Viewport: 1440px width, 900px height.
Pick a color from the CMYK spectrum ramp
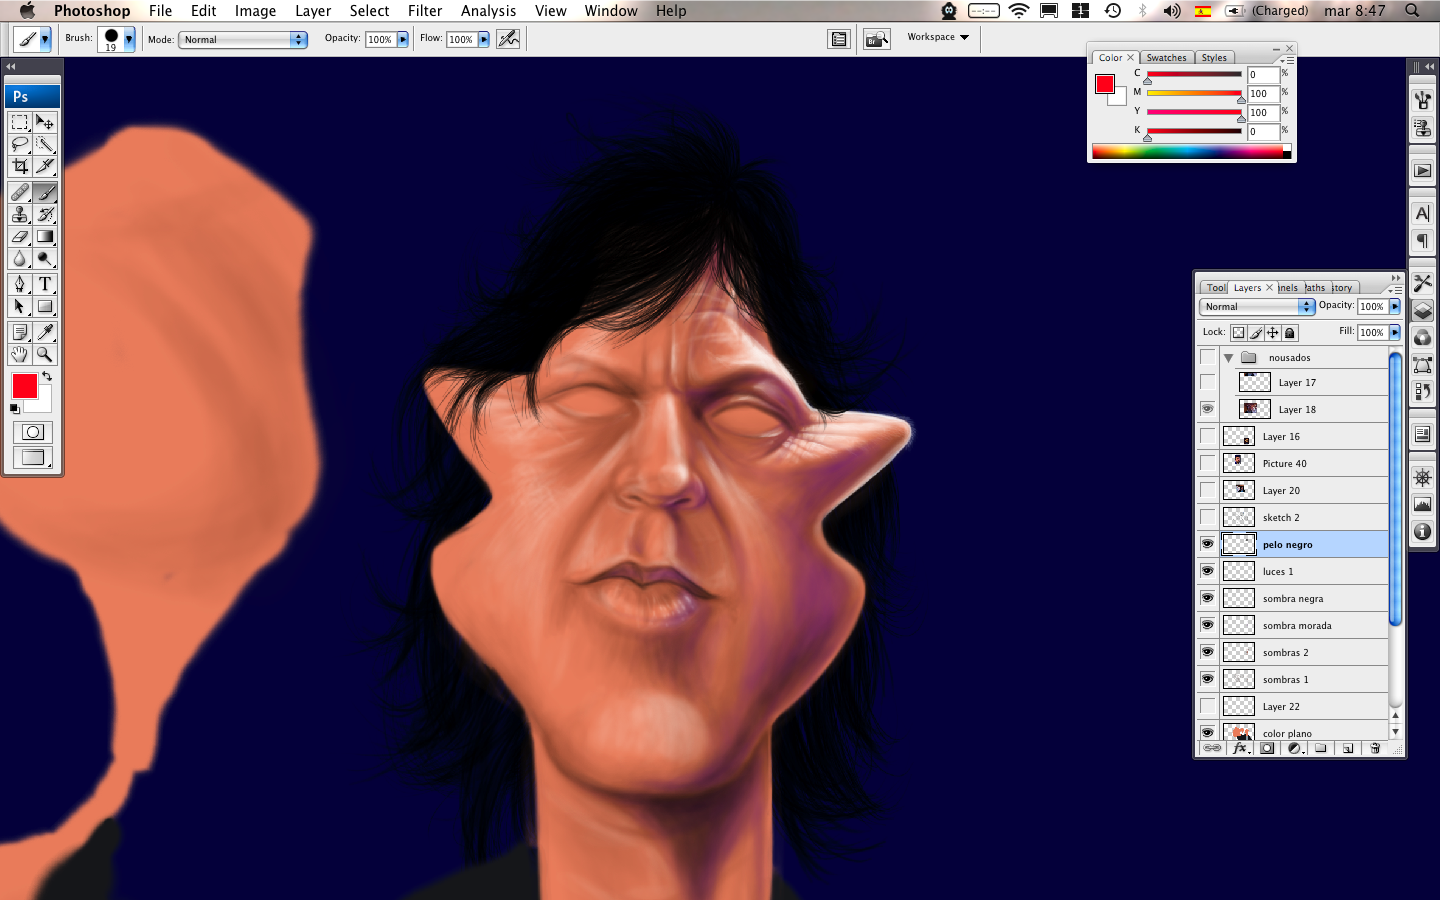click(1191, 152)
